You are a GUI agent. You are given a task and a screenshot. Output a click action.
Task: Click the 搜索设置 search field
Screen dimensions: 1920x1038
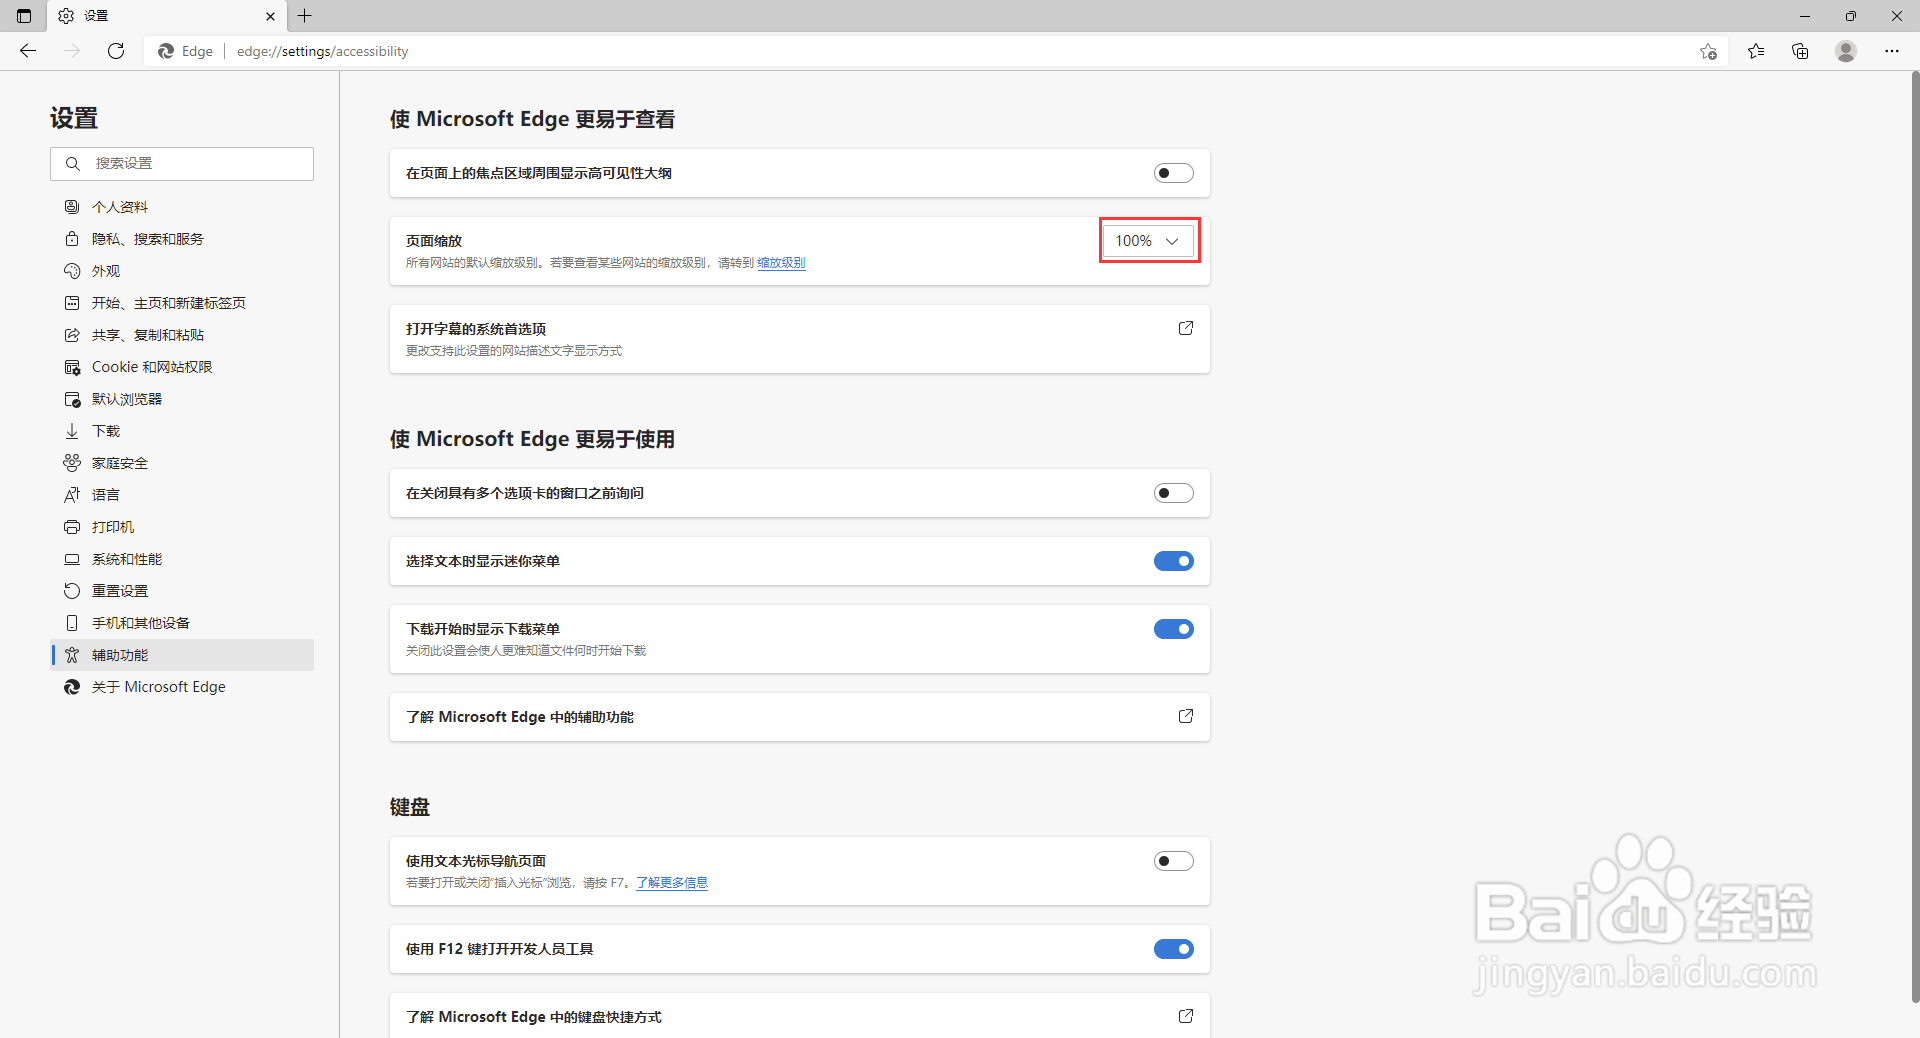(x=182, y=164)
